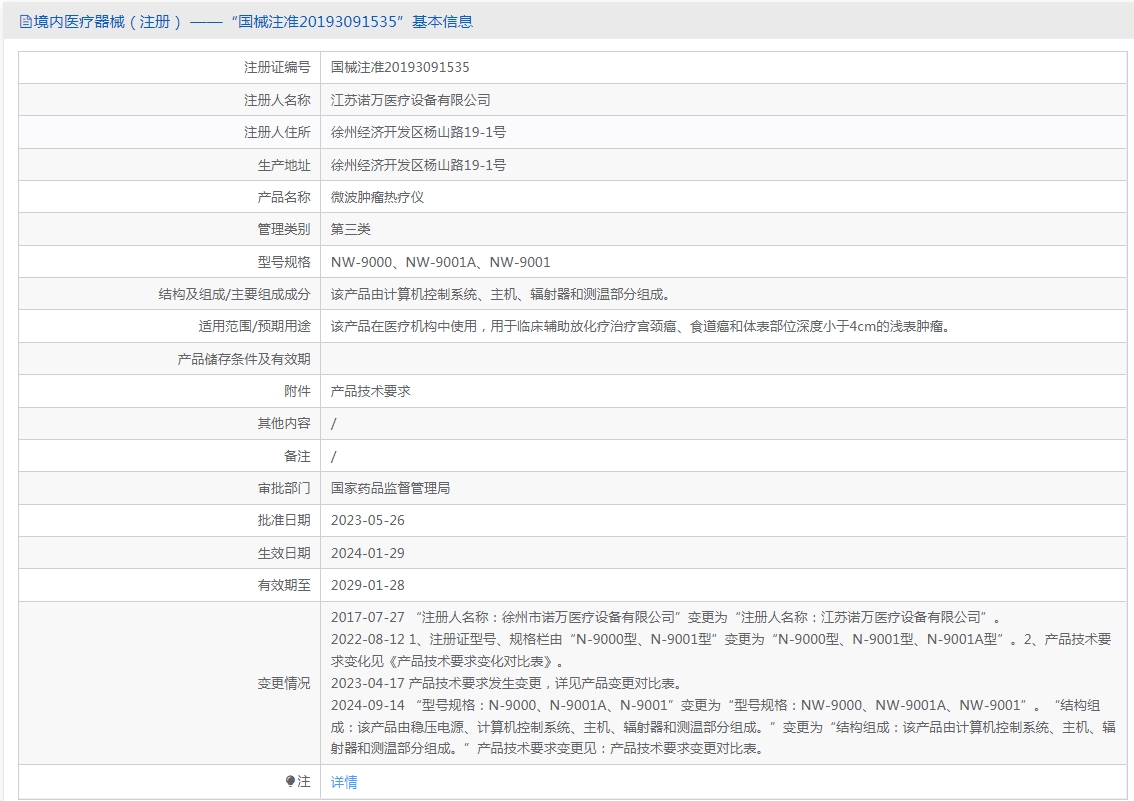Viewport: 1134px width, 801px height.
Task: Select the page title 境内医疗器械（注册）基本信息
Action: [x=253, y=22]
